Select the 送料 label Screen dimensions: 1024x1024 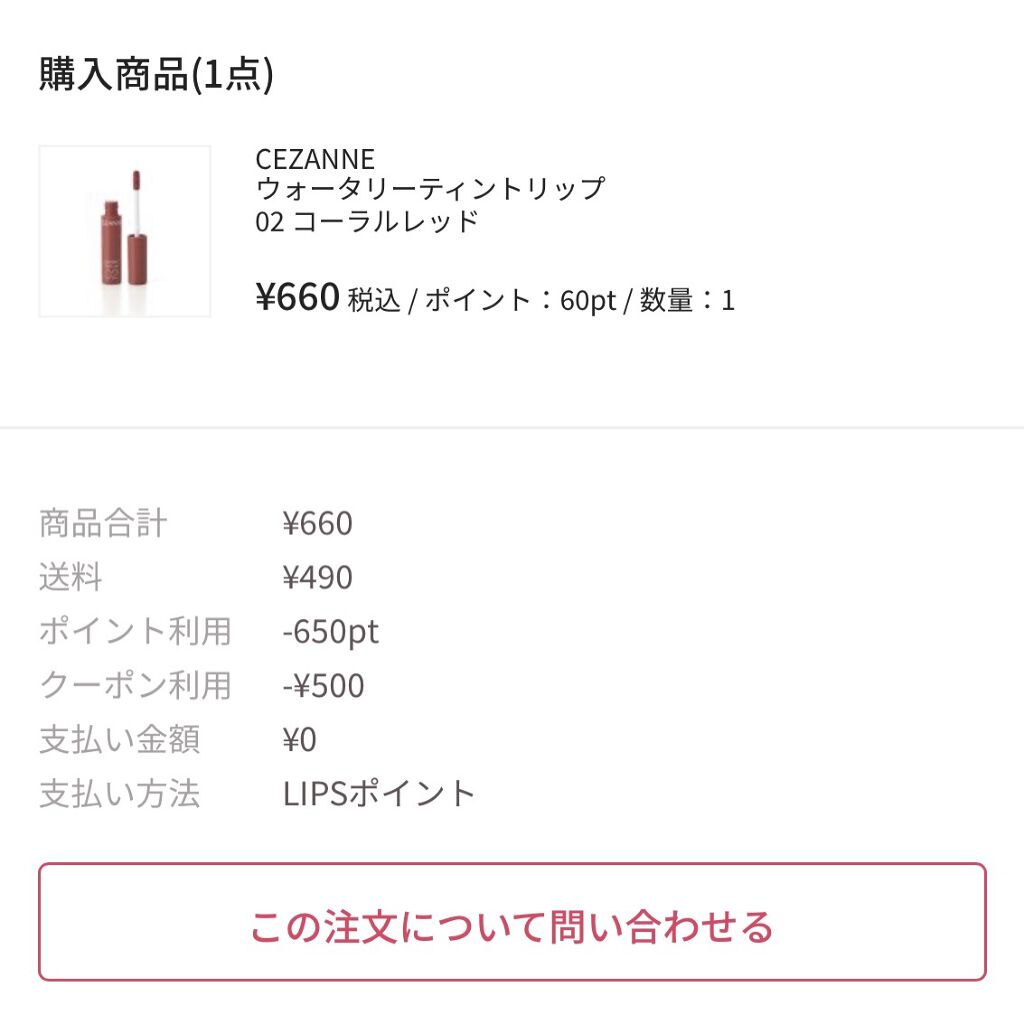point(71,577)
